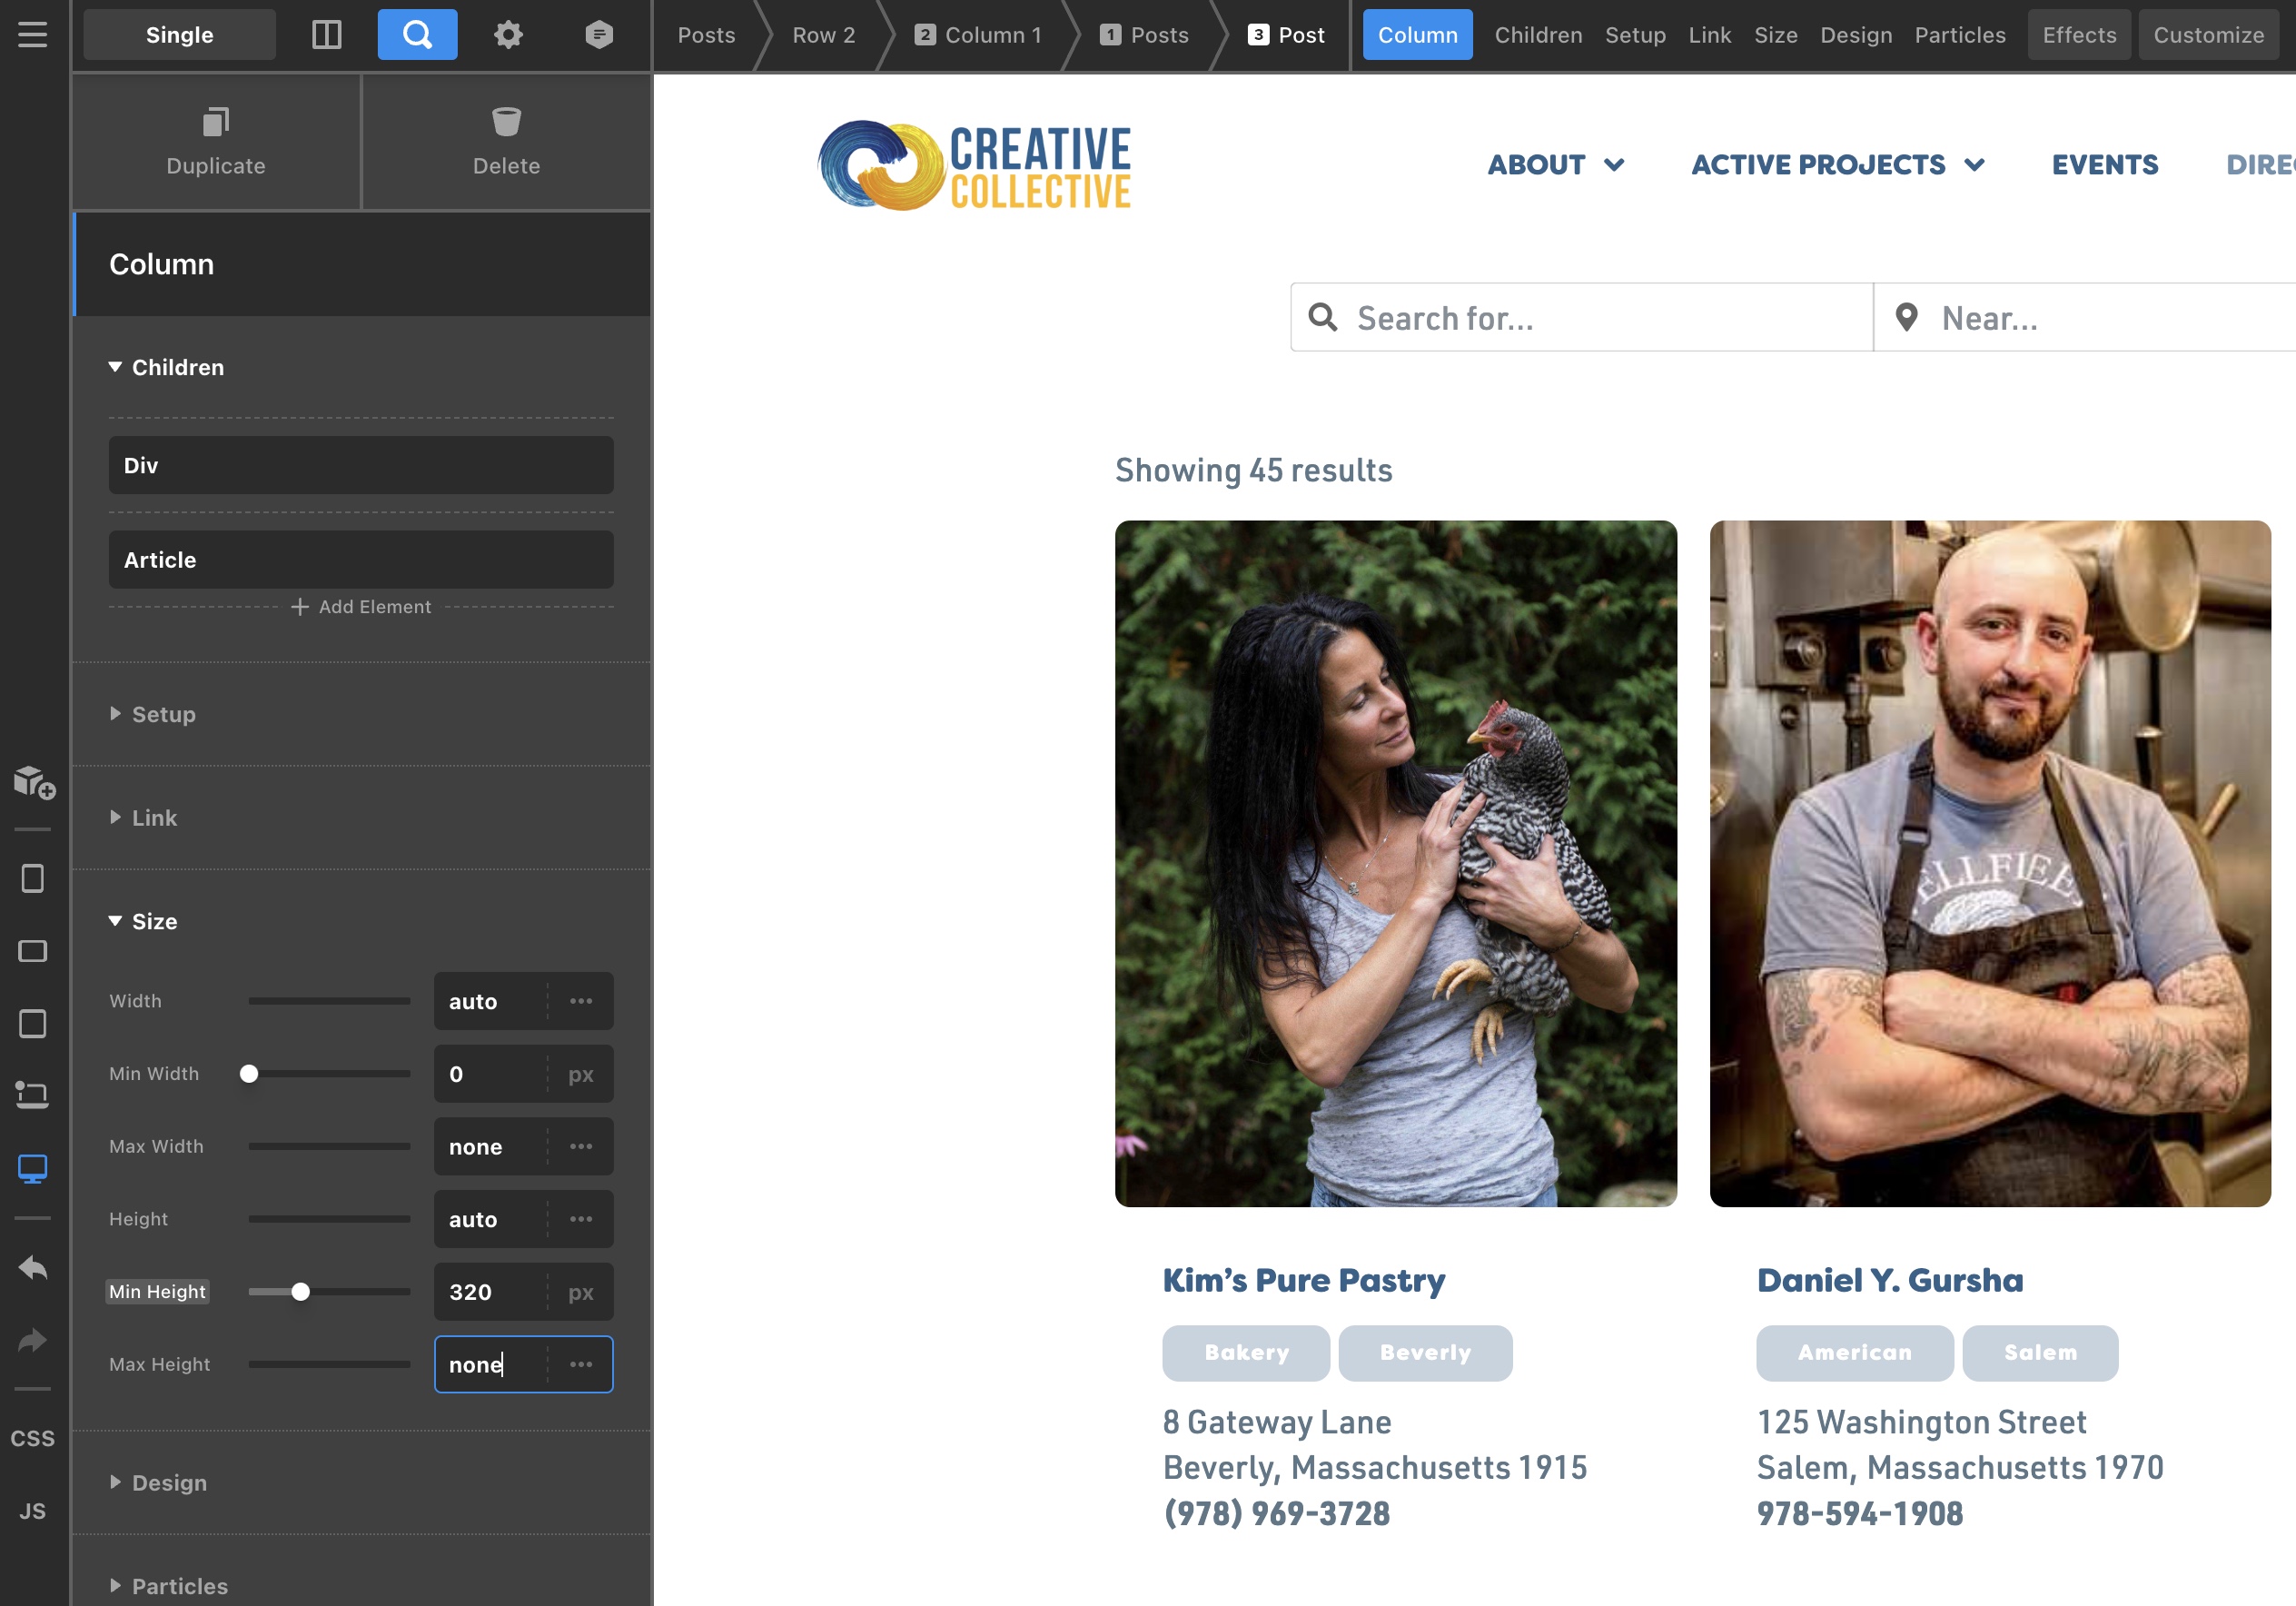Click Add Element link
This screenshot has height=1606, width=2296.
(362, 607)
